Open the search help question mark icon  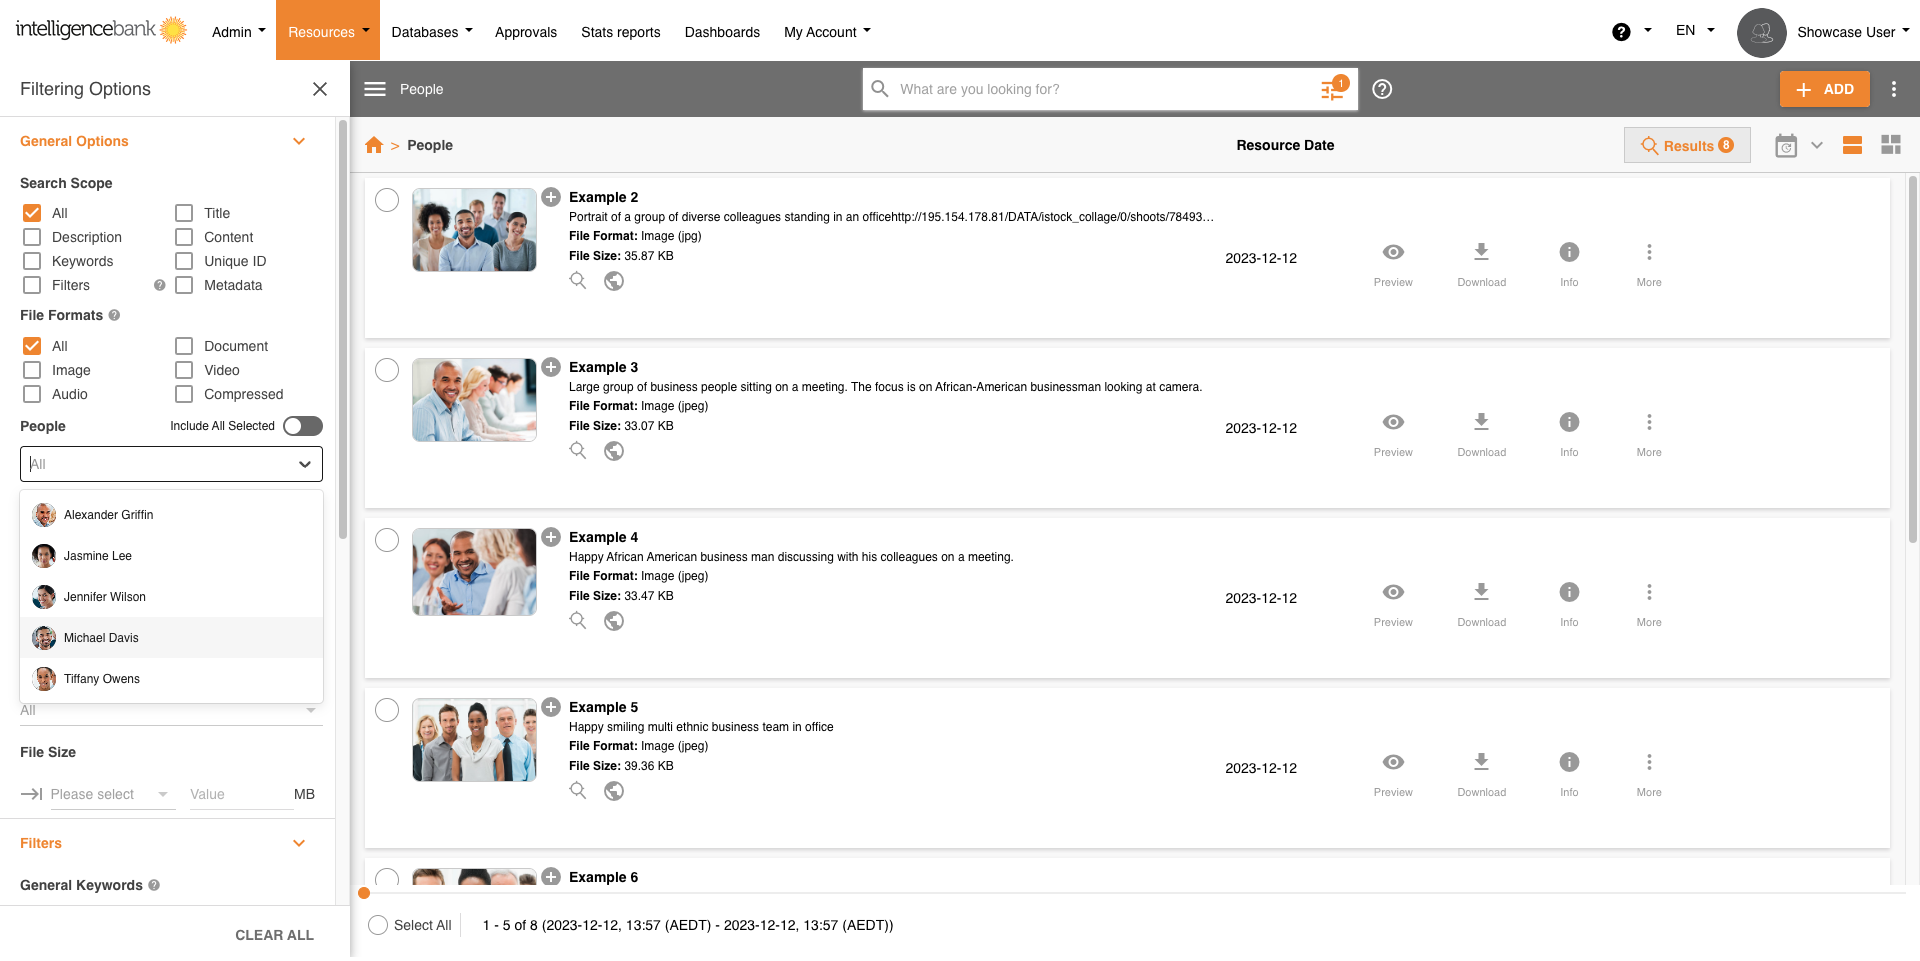(1382, 89)
